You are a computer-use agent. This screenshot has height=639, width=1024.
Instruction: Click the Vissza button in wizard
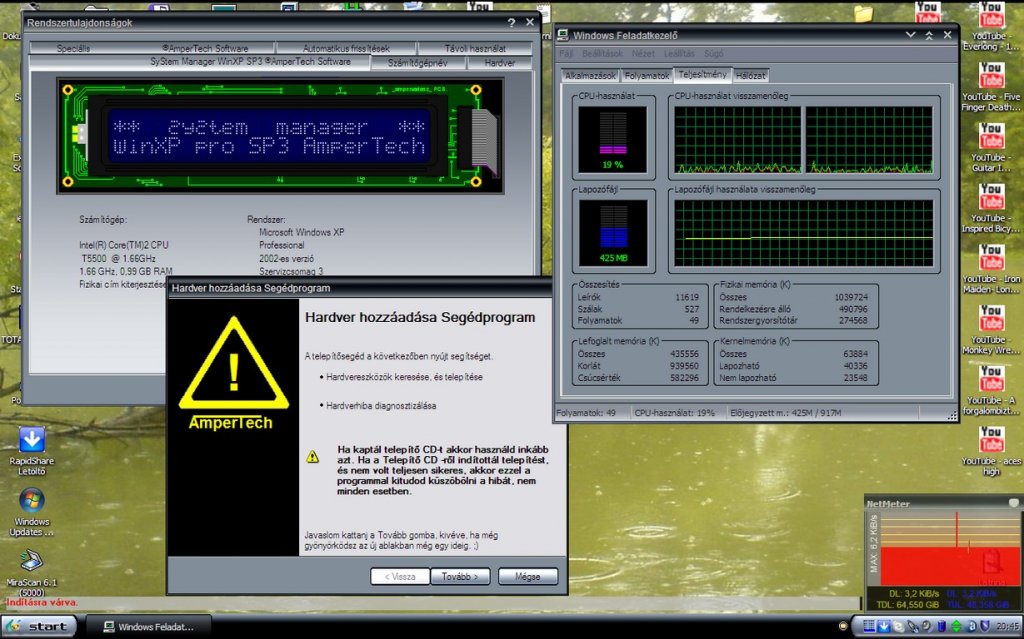click(400, 576)
